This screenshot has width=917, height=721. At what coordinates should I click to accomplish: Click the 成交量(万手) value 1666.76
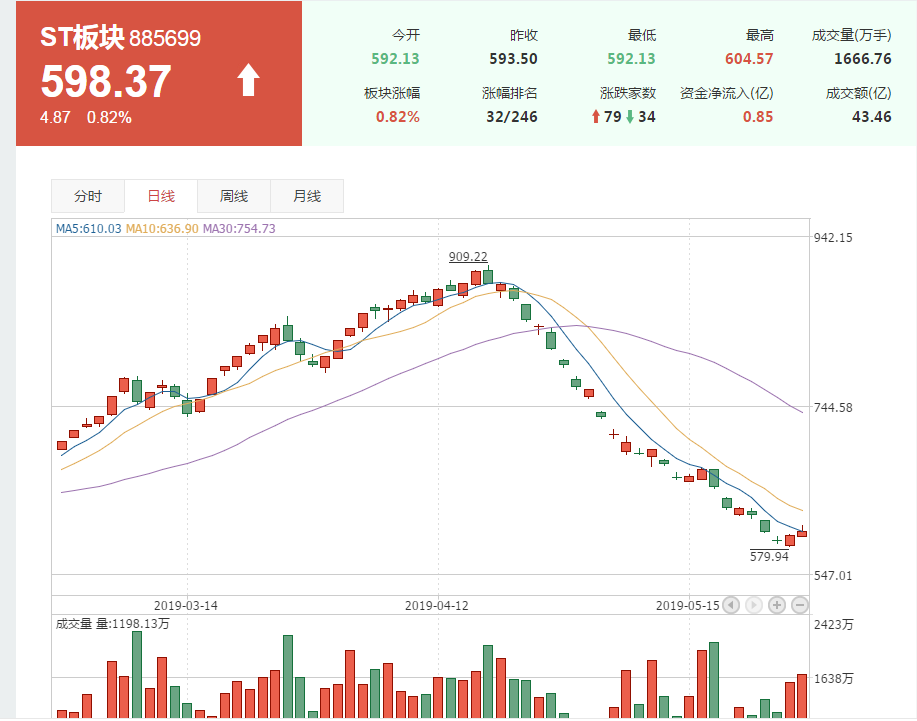pos(863,59)
